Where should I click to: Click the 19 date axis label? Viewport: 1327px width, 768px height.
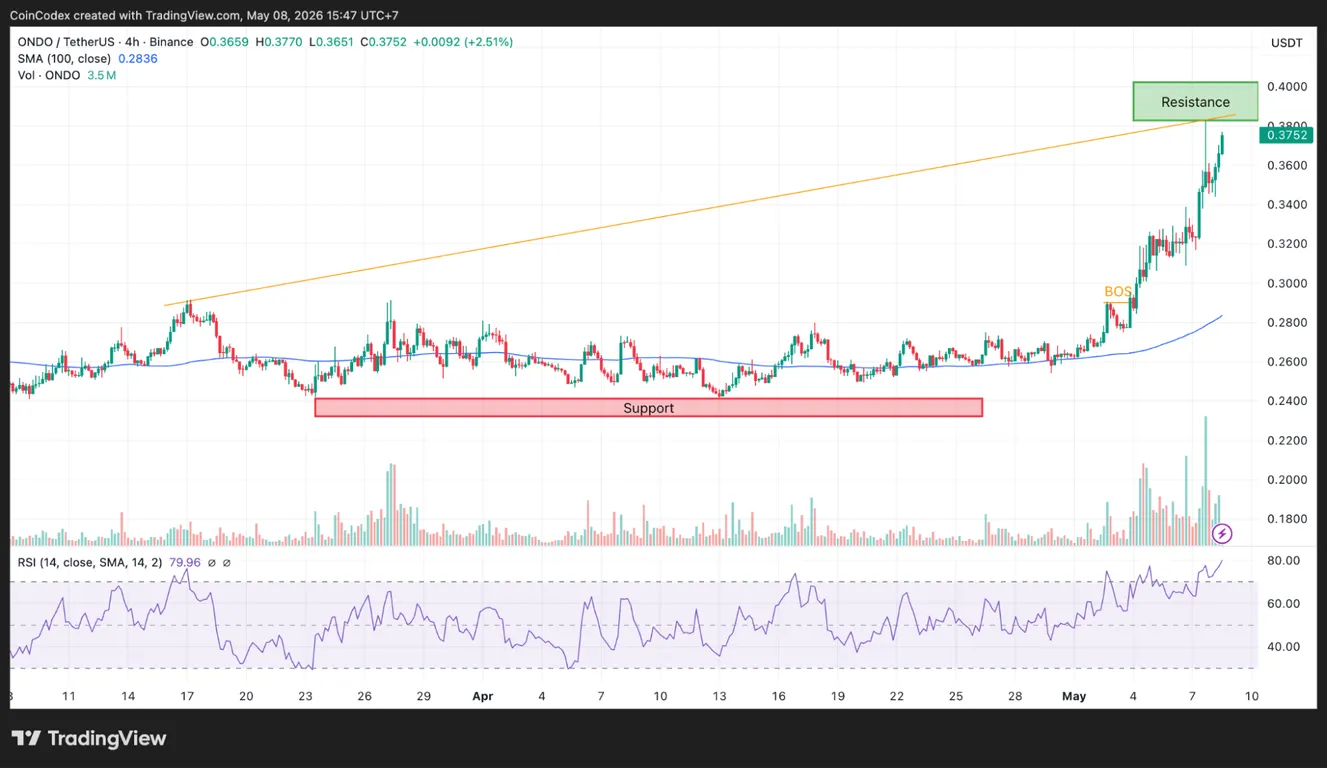click(x=838, y=696)
